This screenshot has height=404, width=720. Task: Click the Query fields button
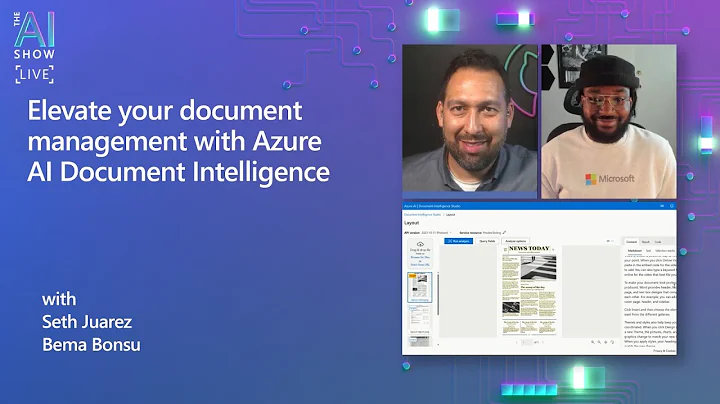click(x=487, y=241)
